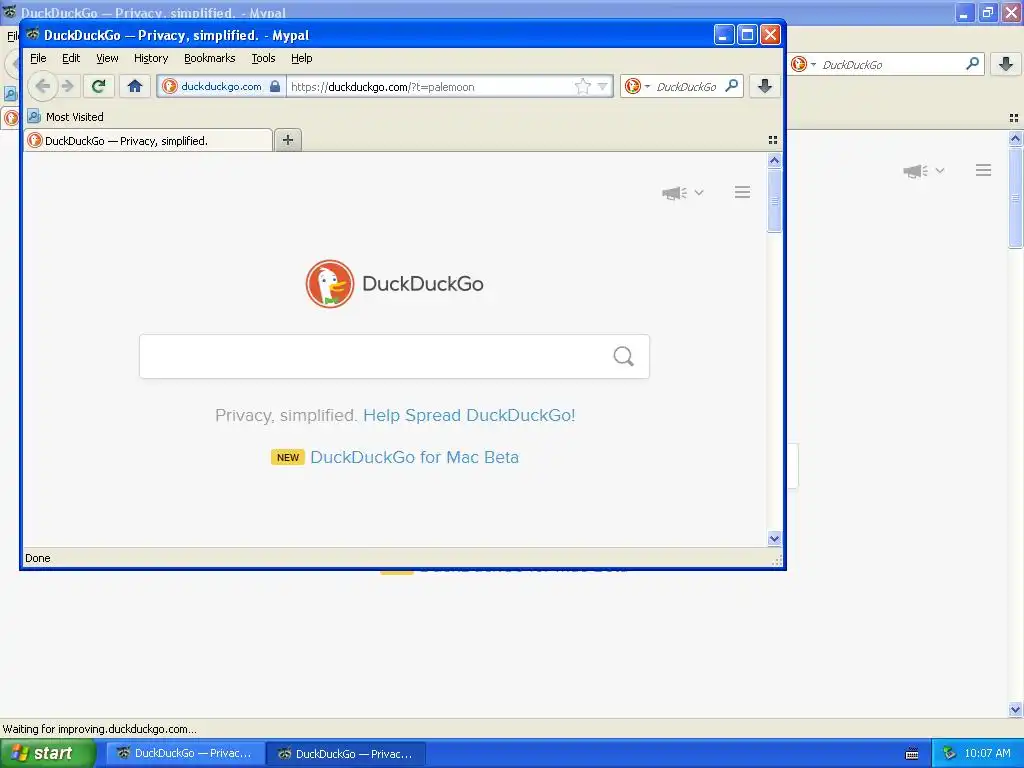Open front window's Downloads arrow button
This screenshot has height=768, width=1024.
(765, 86)
